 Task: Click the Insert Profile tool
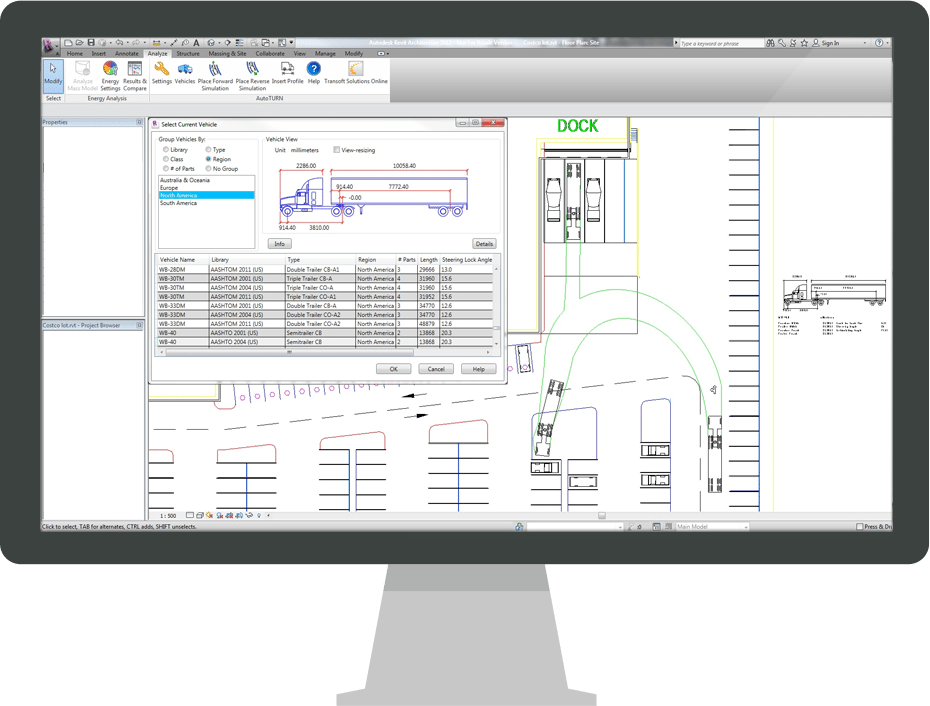click(x=287, y=73)
